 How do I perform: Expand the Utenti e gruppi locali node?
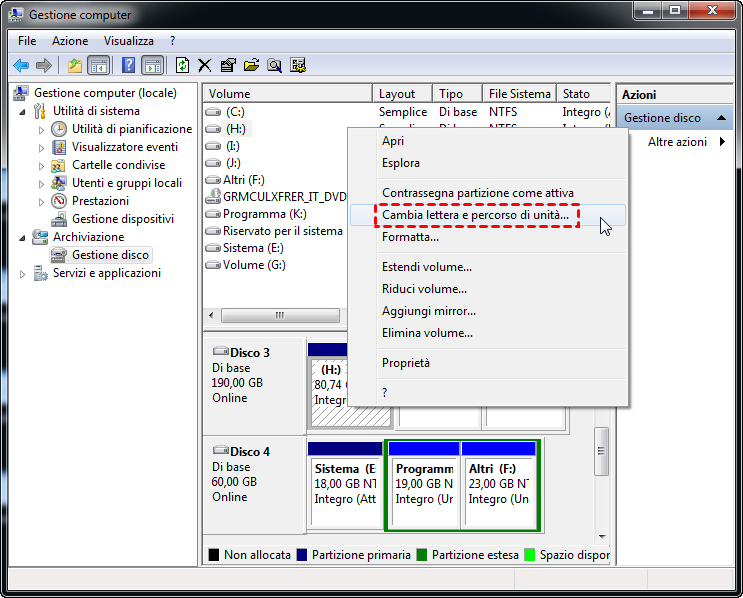click(41, 184)
